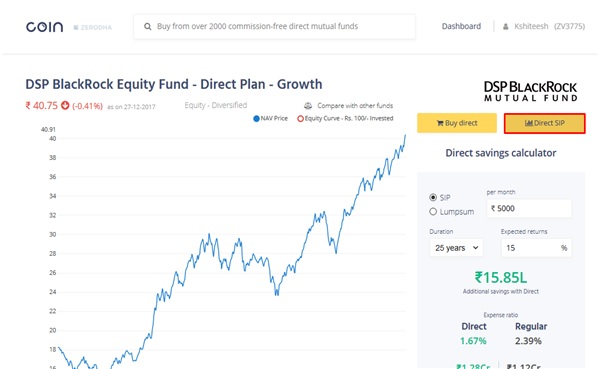The height and width of the screenshot is (369, 600).
Task: Click the red down-arrow NAV change icon
Action: [65, 105]
